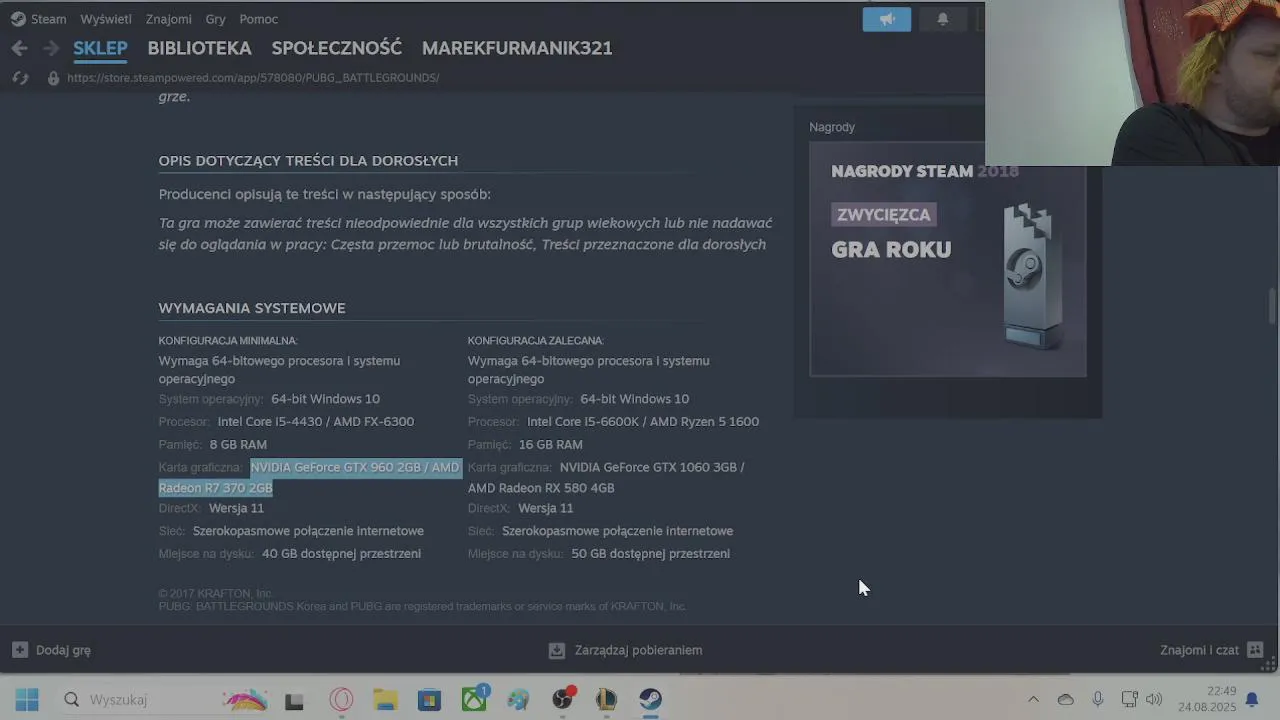Click 16 GB RAM memory value
This screenshot has height=720, width=1280.
click(x=550, y=445)
